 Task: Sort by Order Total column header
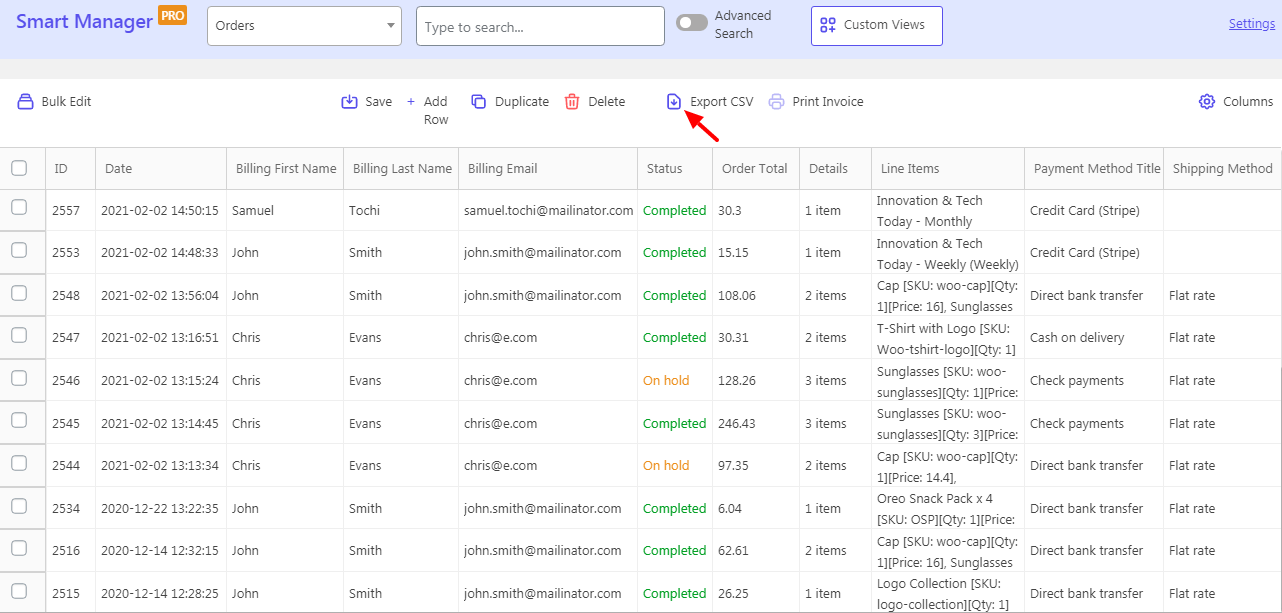point(755,169)
